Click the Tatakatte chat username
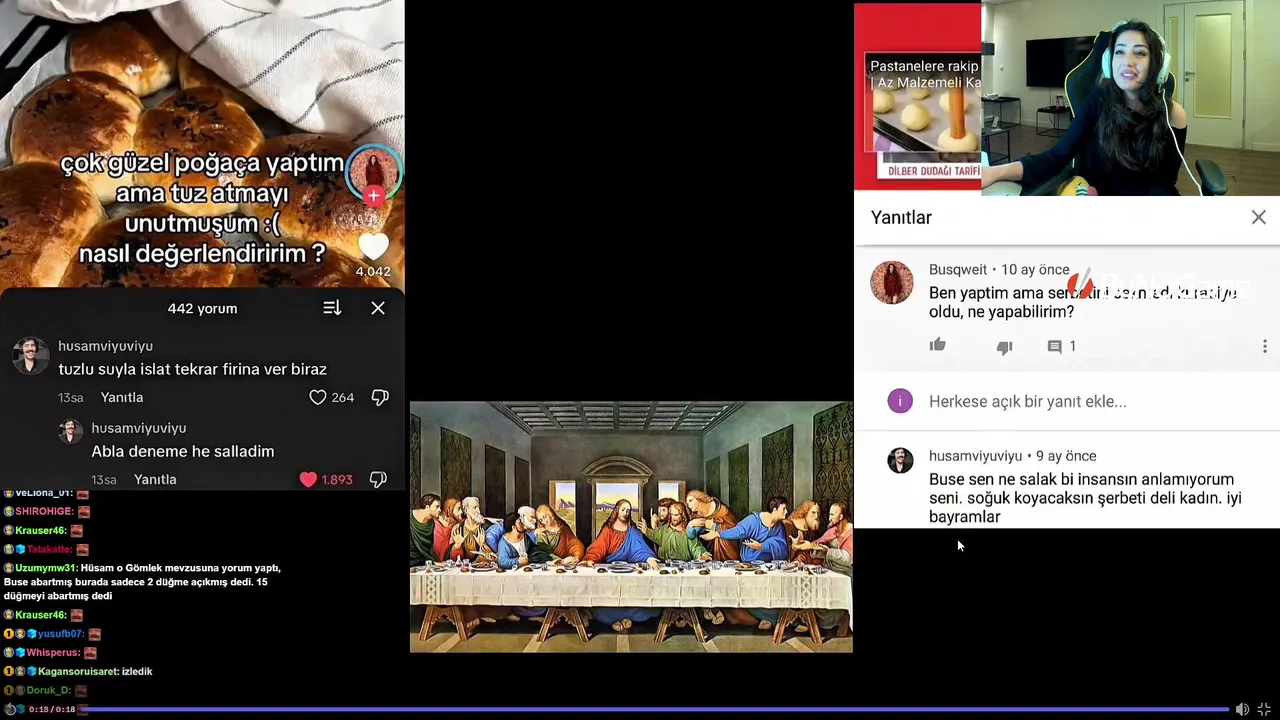This screenshot has width=1280, height=720. click(49, 549)
